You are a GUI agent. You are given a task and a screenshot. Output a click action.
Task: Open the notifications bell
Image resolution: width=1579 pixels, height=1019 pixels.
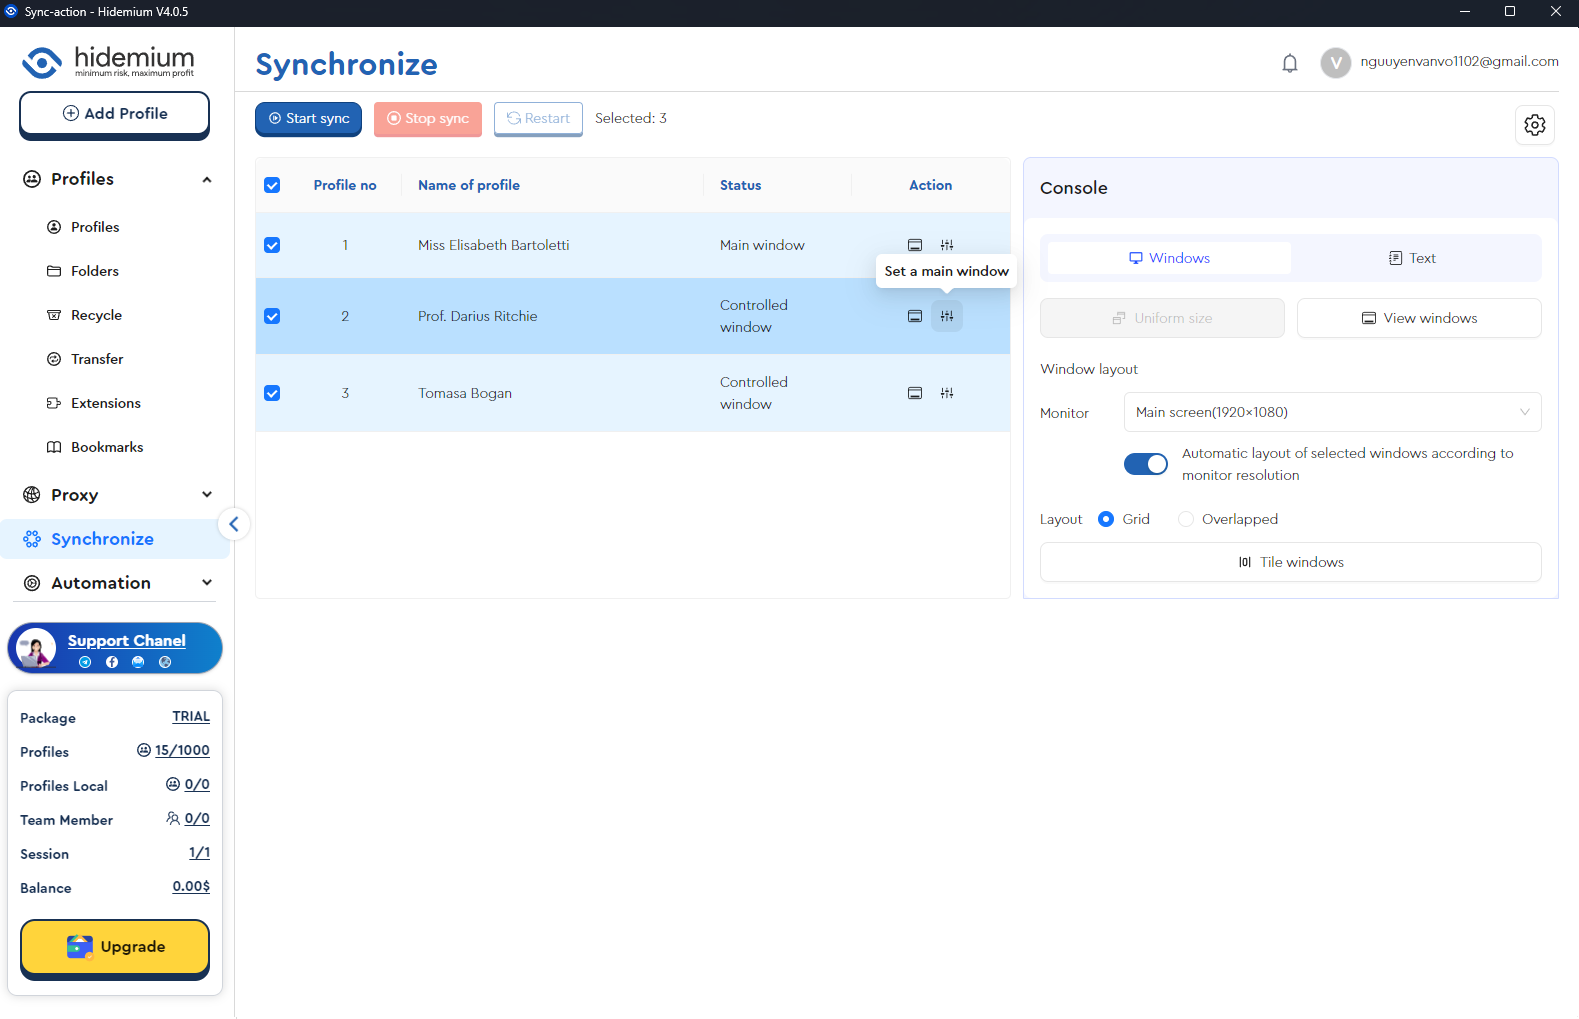(1290, 63)
